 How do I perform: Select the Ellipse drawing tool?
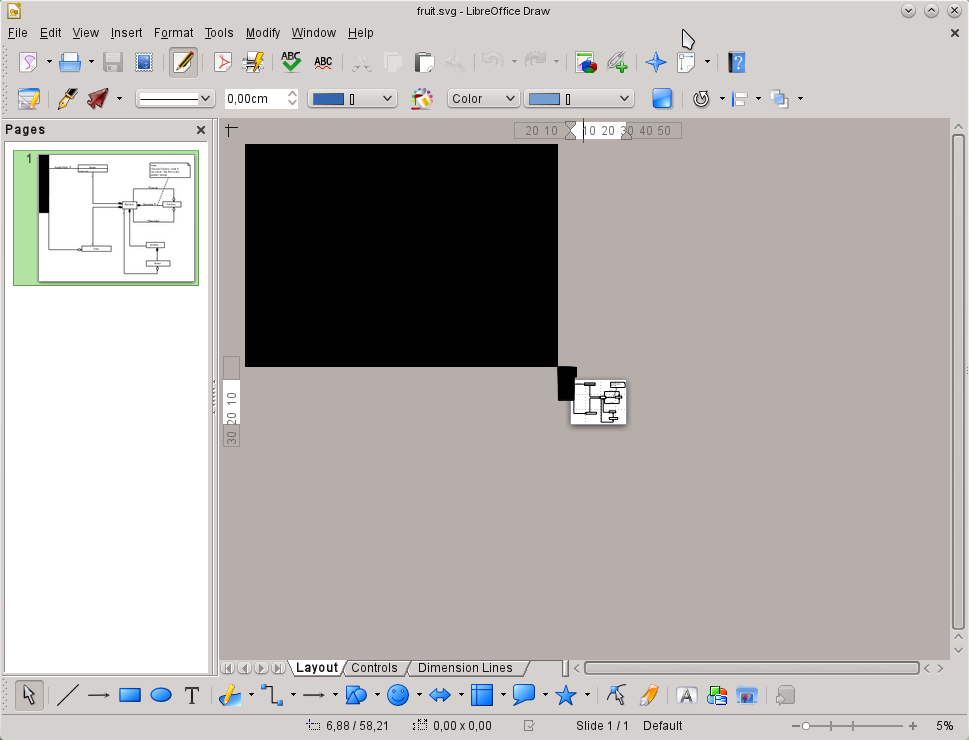coord(161,696)
